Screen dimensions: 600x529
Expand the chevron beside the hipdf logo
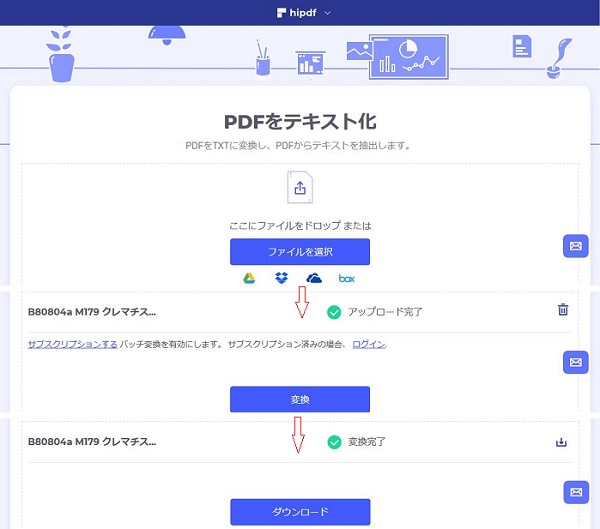pyautogui.click(x=328, y=13)
